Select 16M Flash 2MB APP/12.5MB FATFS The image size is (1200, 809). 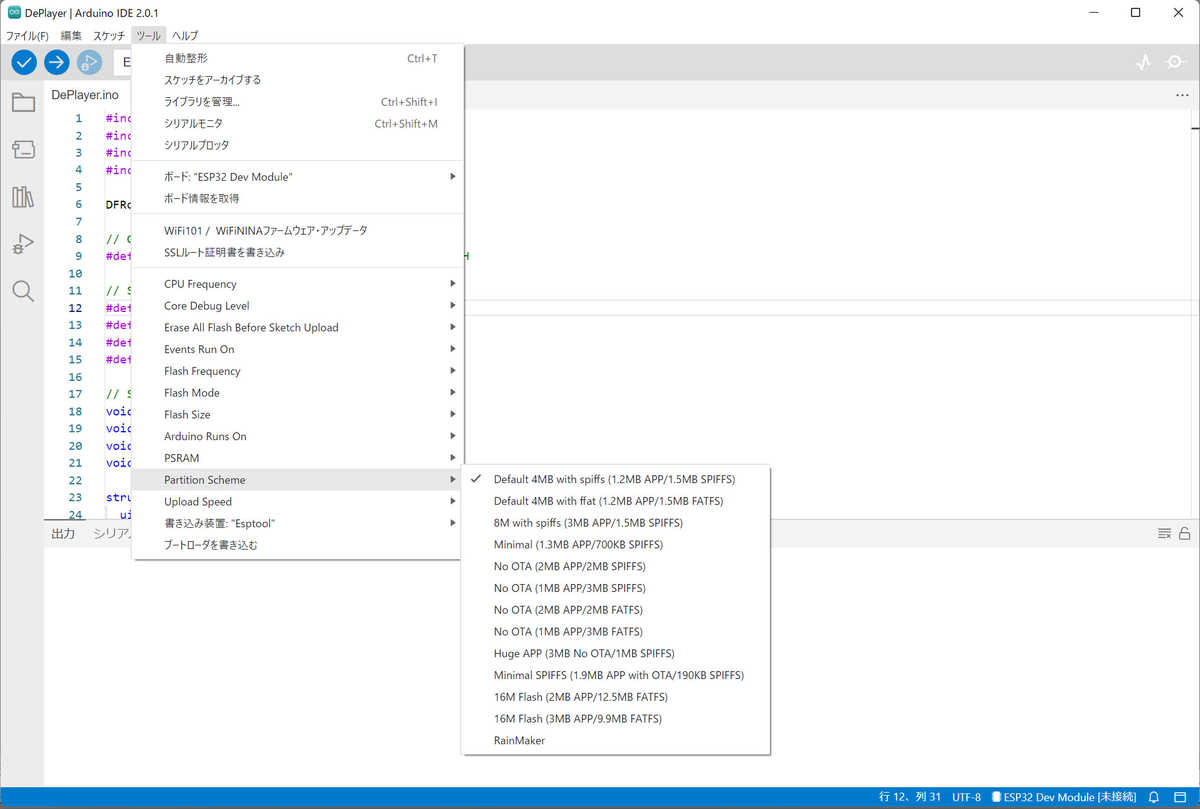point(615,697)
